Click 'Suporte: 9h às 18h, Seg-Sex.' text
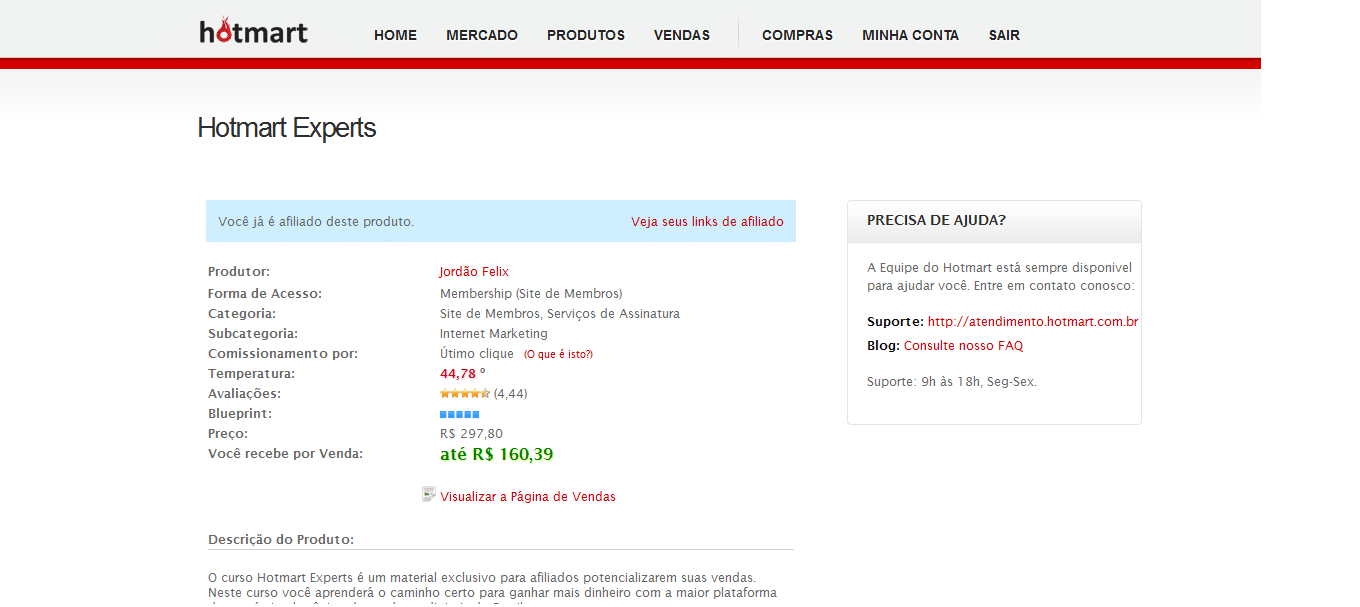 (x=952, y=382)
